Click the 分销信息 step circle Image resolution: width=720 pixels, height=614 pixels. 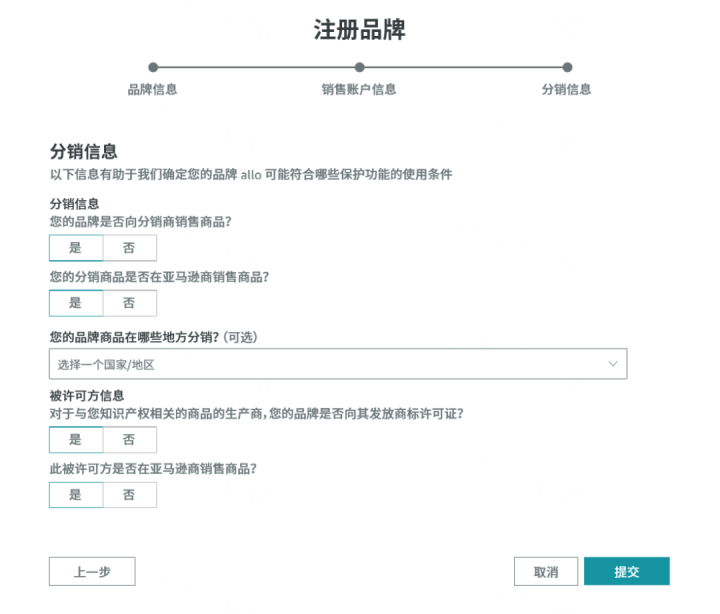click(x=567, y=68)
